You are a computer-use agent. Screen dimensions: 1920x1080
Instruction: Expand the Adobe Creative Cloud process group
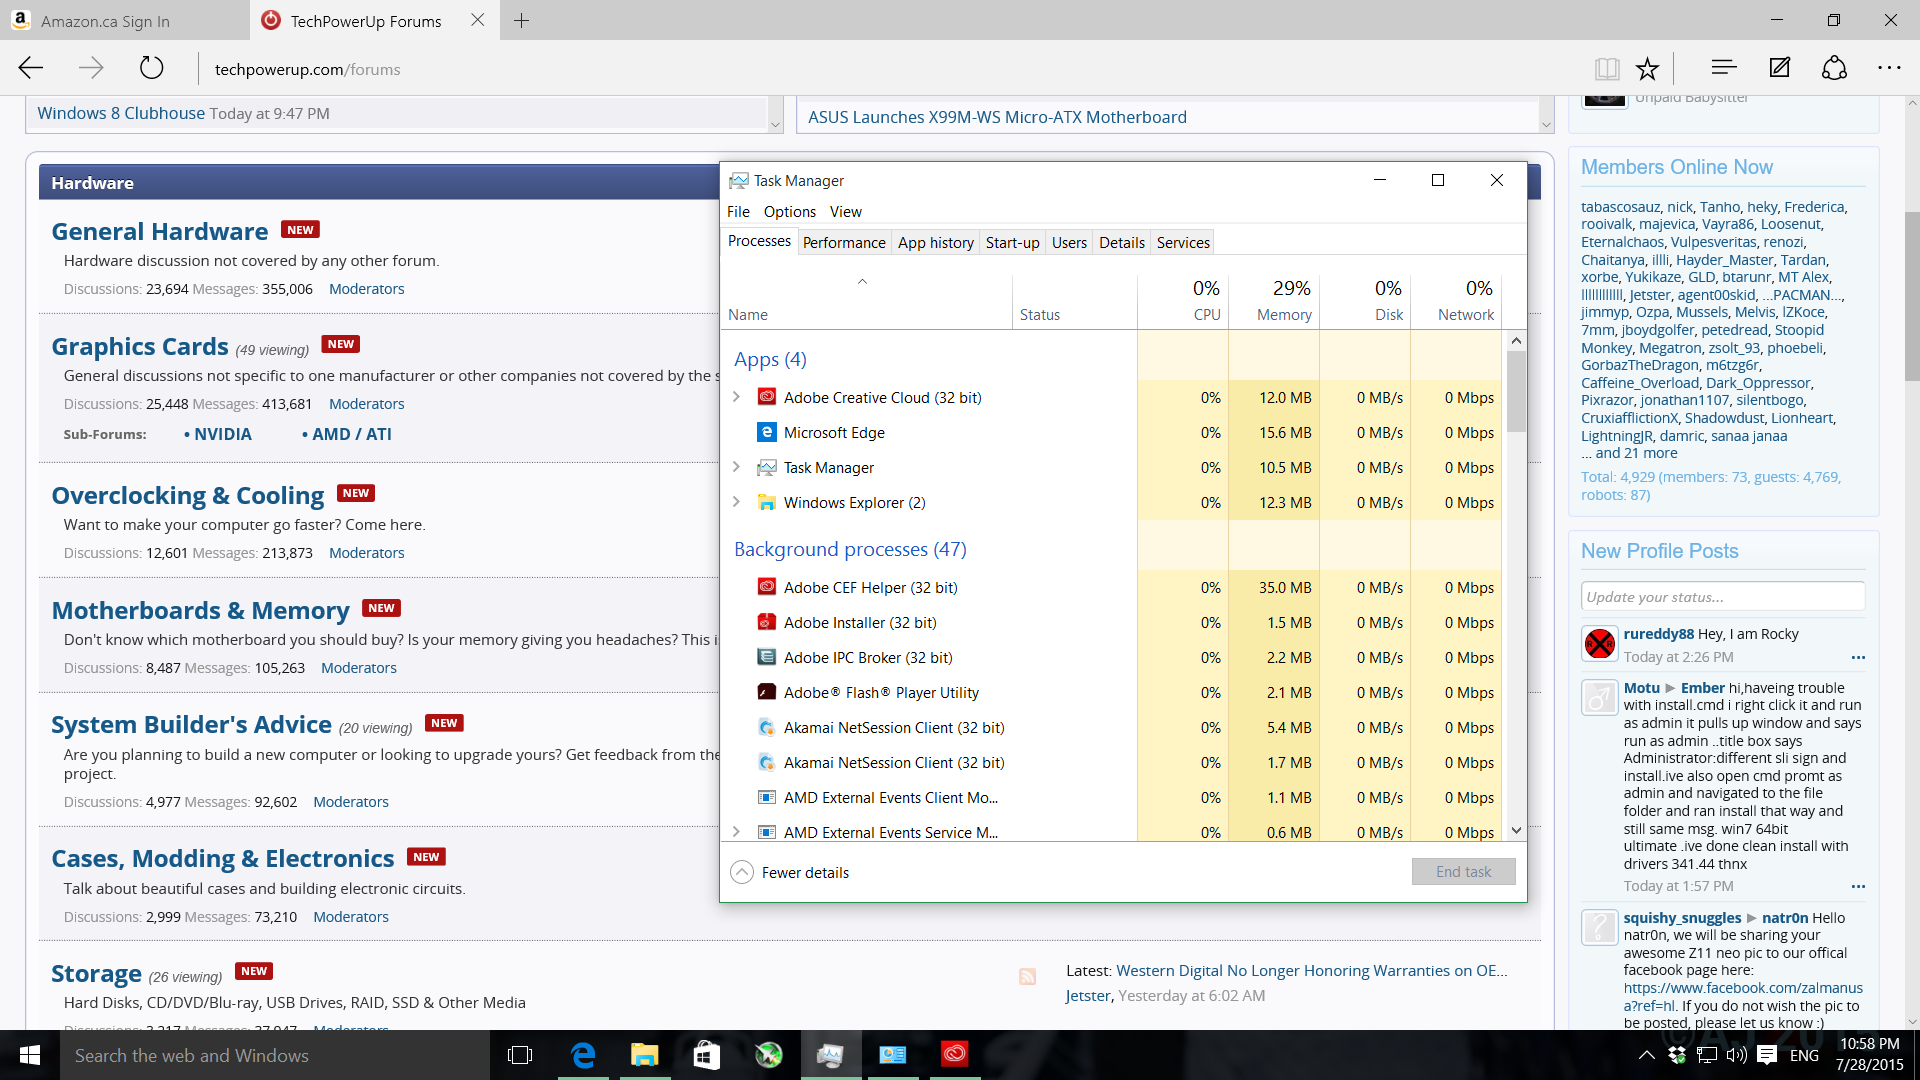click(737, 397)
